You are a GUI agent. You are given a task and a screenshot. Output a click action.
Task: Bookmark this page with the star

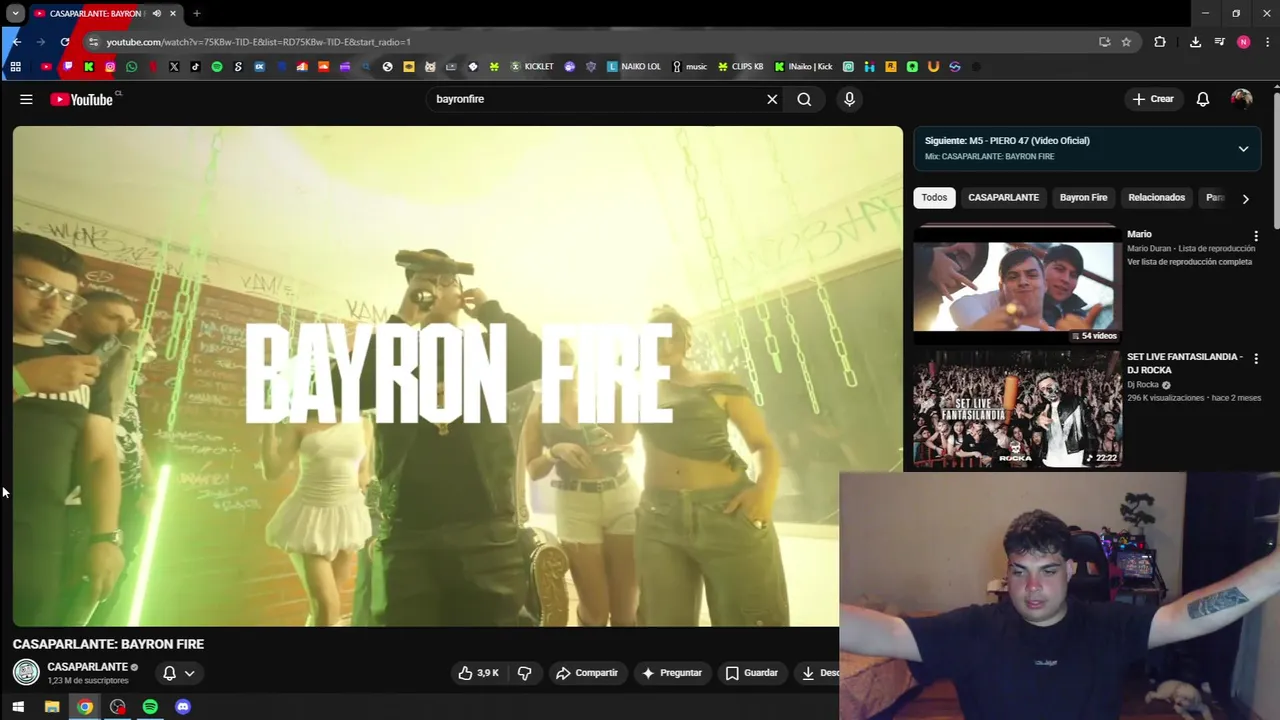click(x=1126, y=42)
